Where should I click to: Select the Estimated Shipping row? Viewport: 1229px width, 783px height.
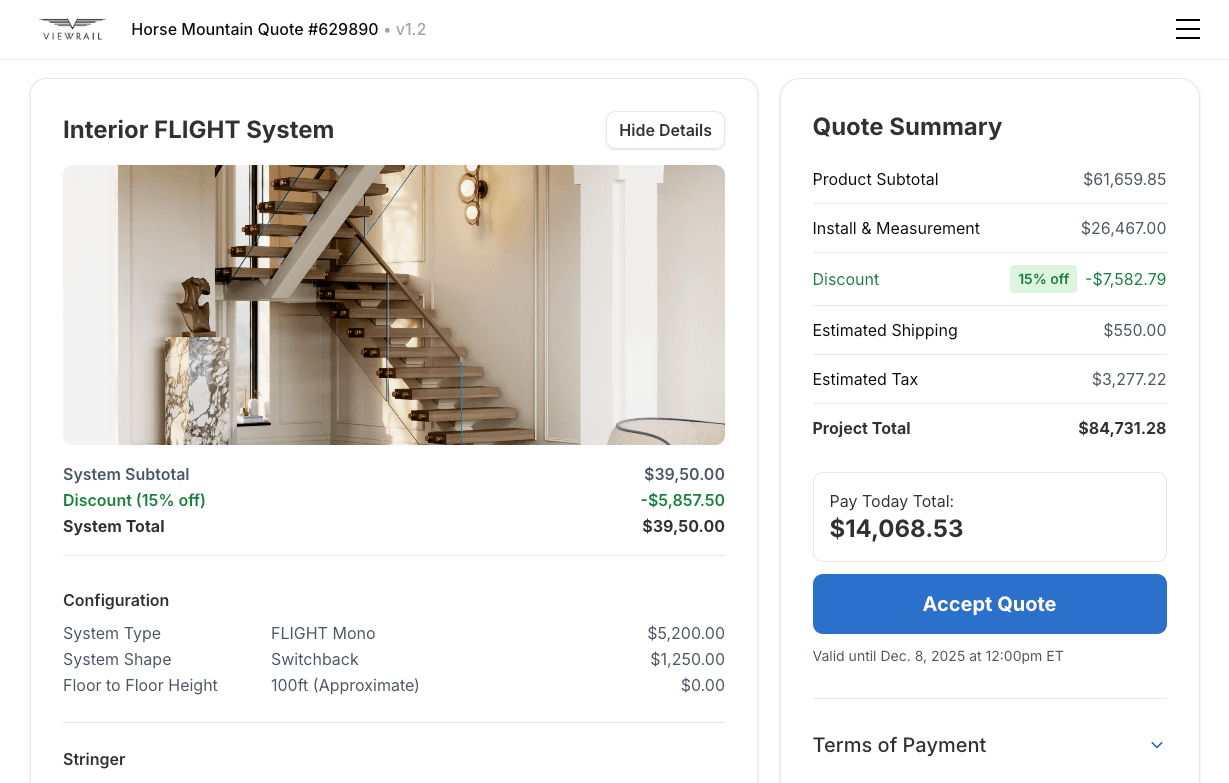[x=989, y=331]
